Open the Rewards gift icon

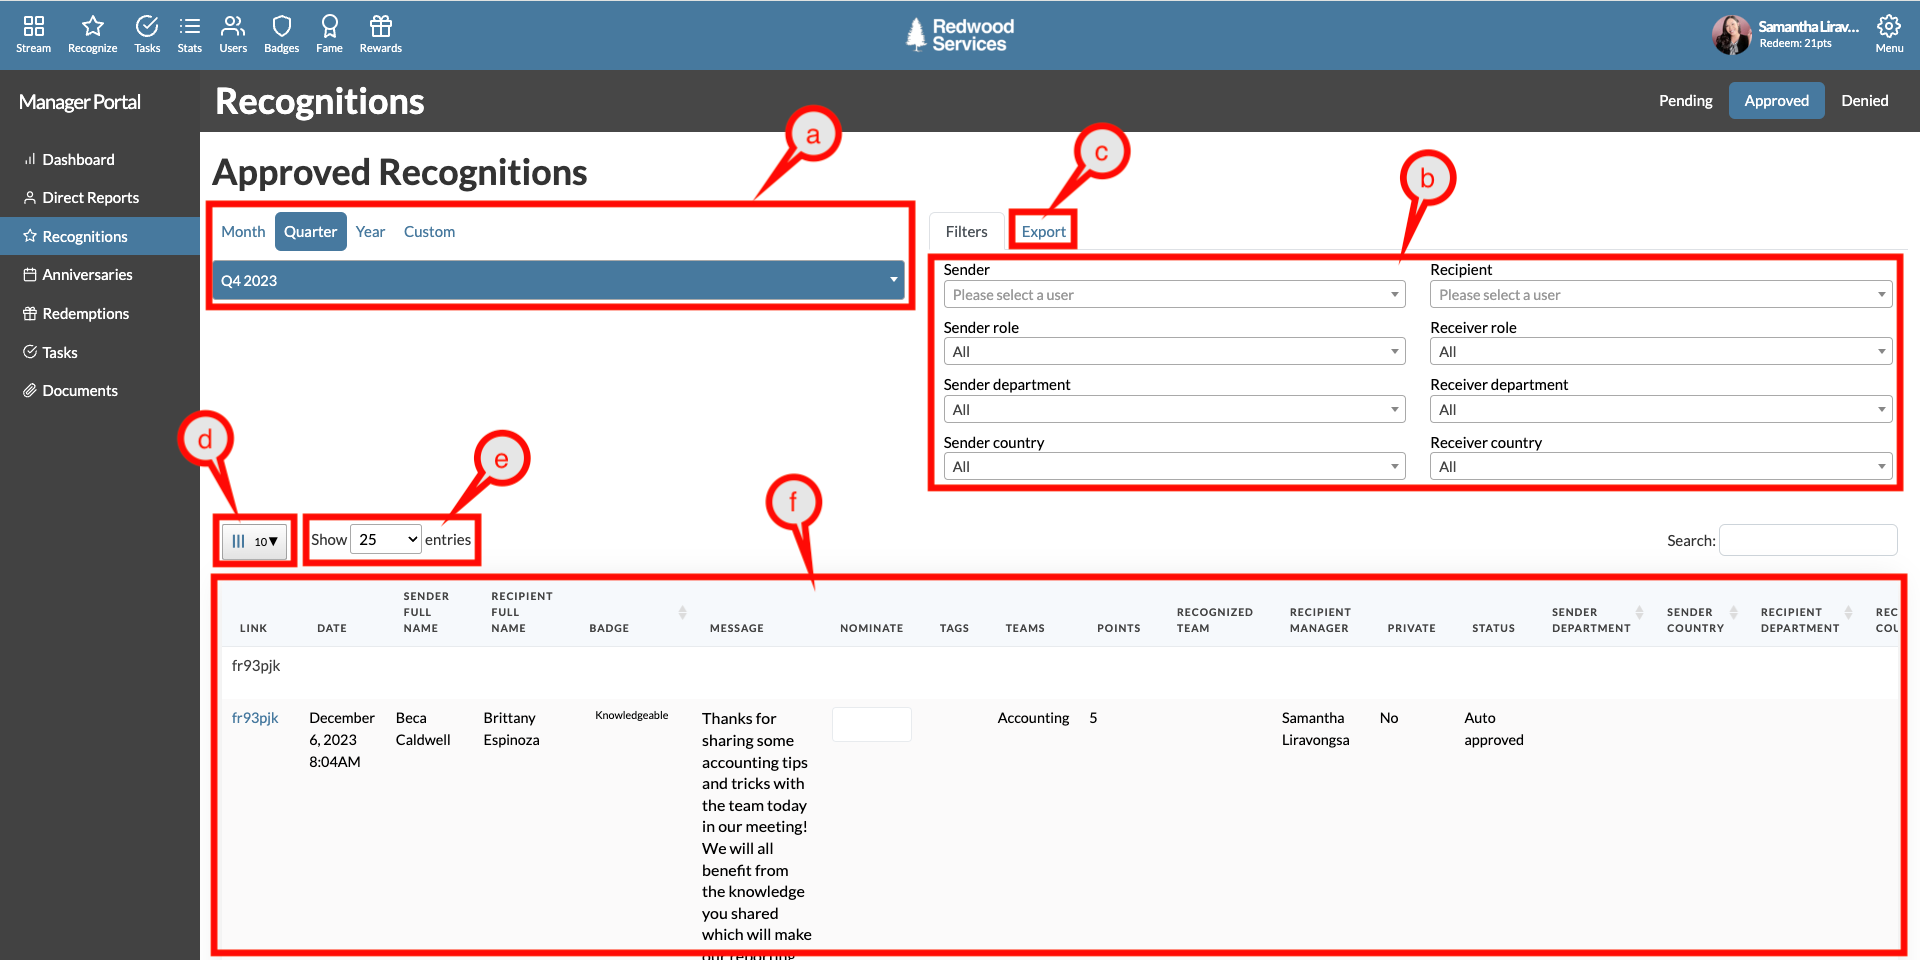[381, 34]
